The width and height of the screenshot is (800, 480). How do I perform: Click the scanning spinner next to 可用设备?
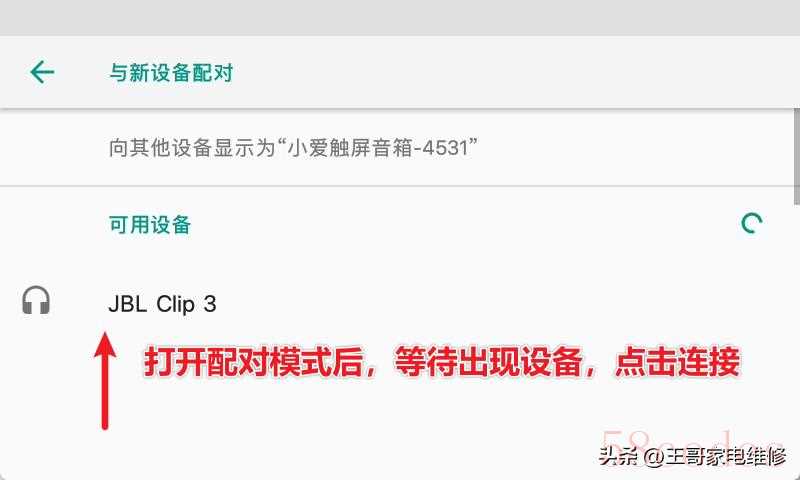pyautogui.click(x=752, y=223)
